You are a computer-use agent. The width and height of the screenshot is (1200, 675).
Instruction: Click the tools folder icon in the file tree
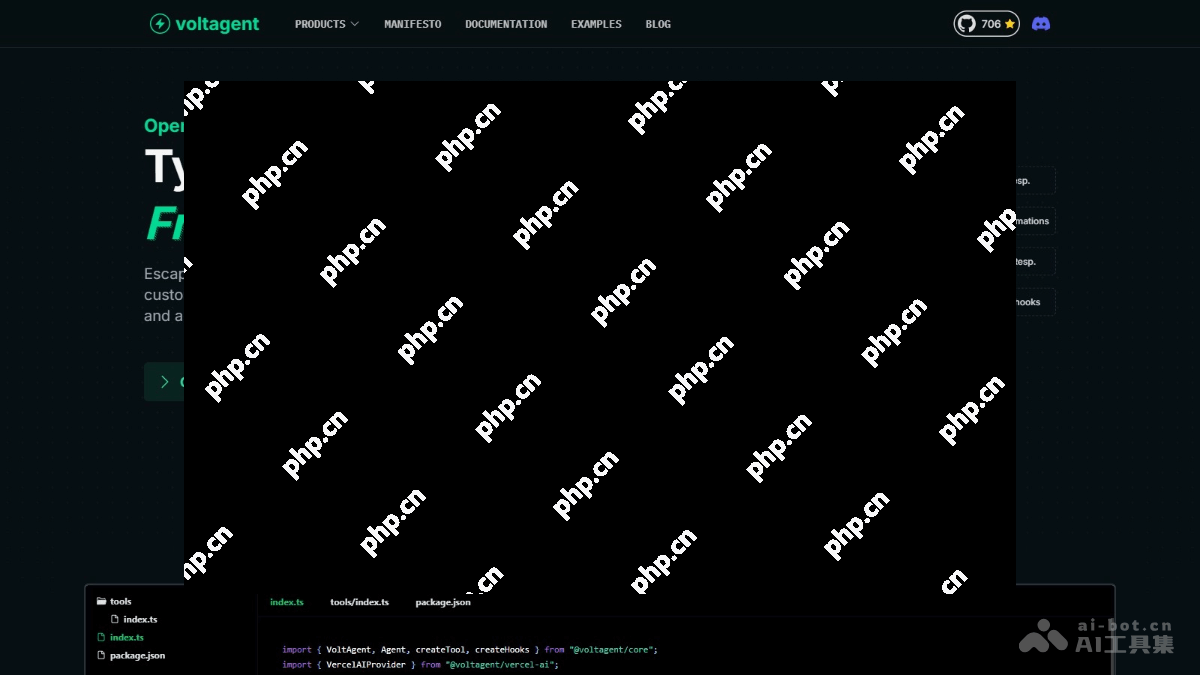101,601
